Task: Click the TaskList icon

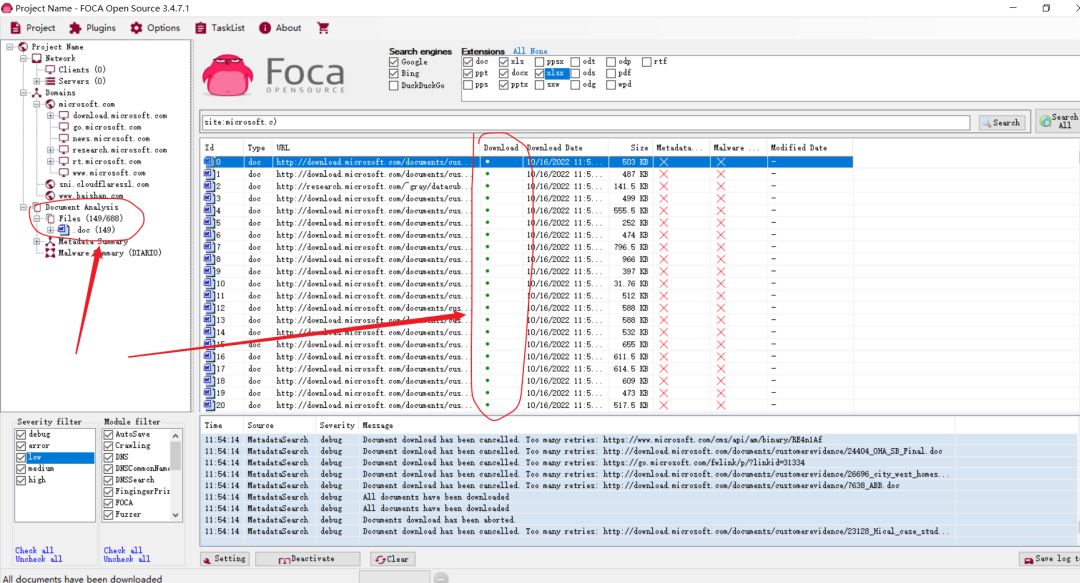Action: pyautogui.click(x=200, y=28)
